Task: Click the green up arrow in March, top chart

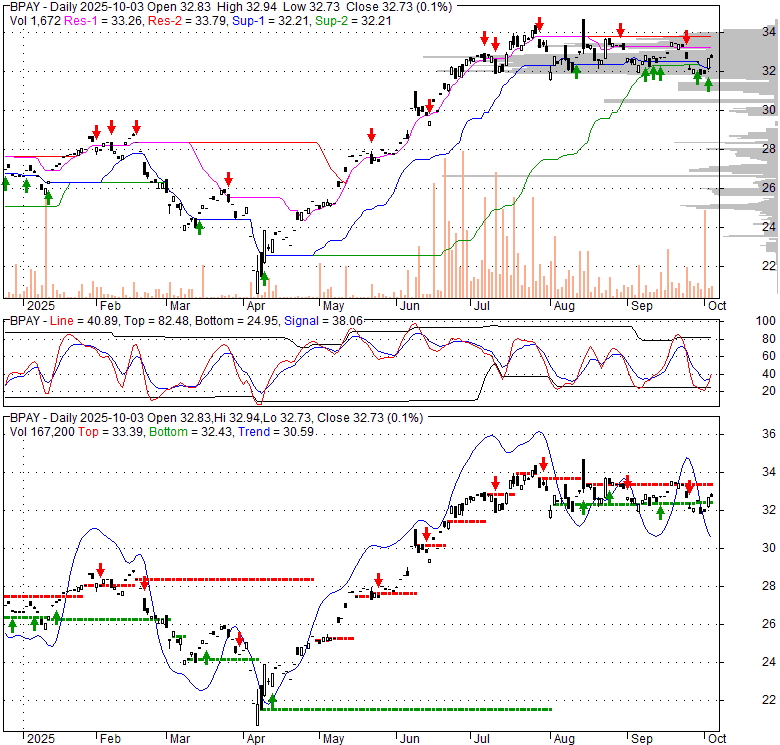Action: point(198,228)
